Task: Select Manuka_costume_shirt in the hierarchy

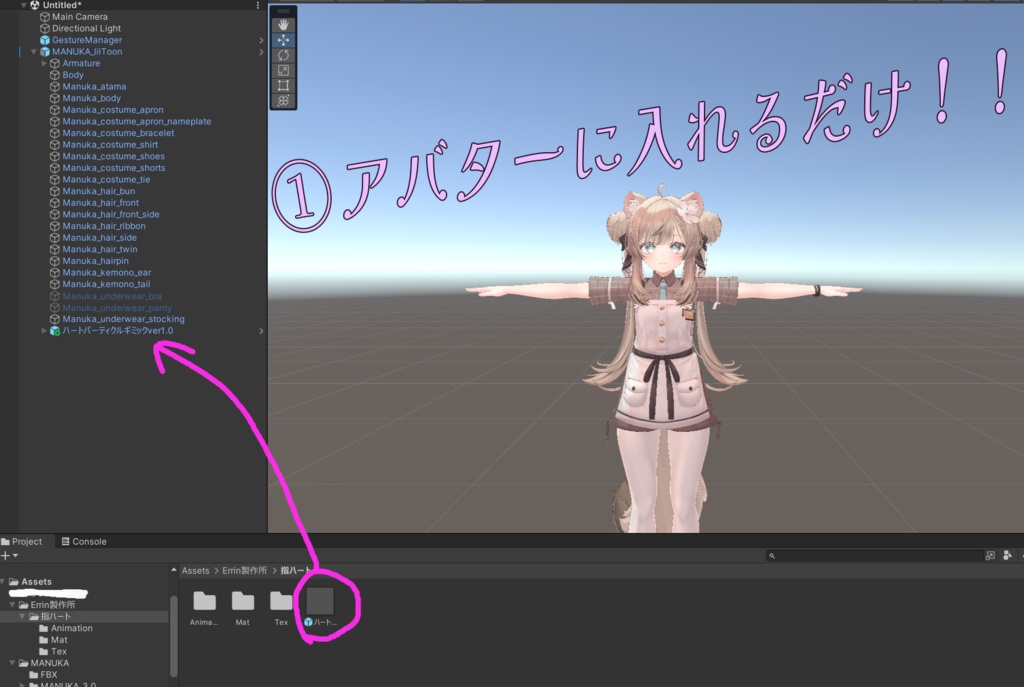Action: click(x=110, y=145)
